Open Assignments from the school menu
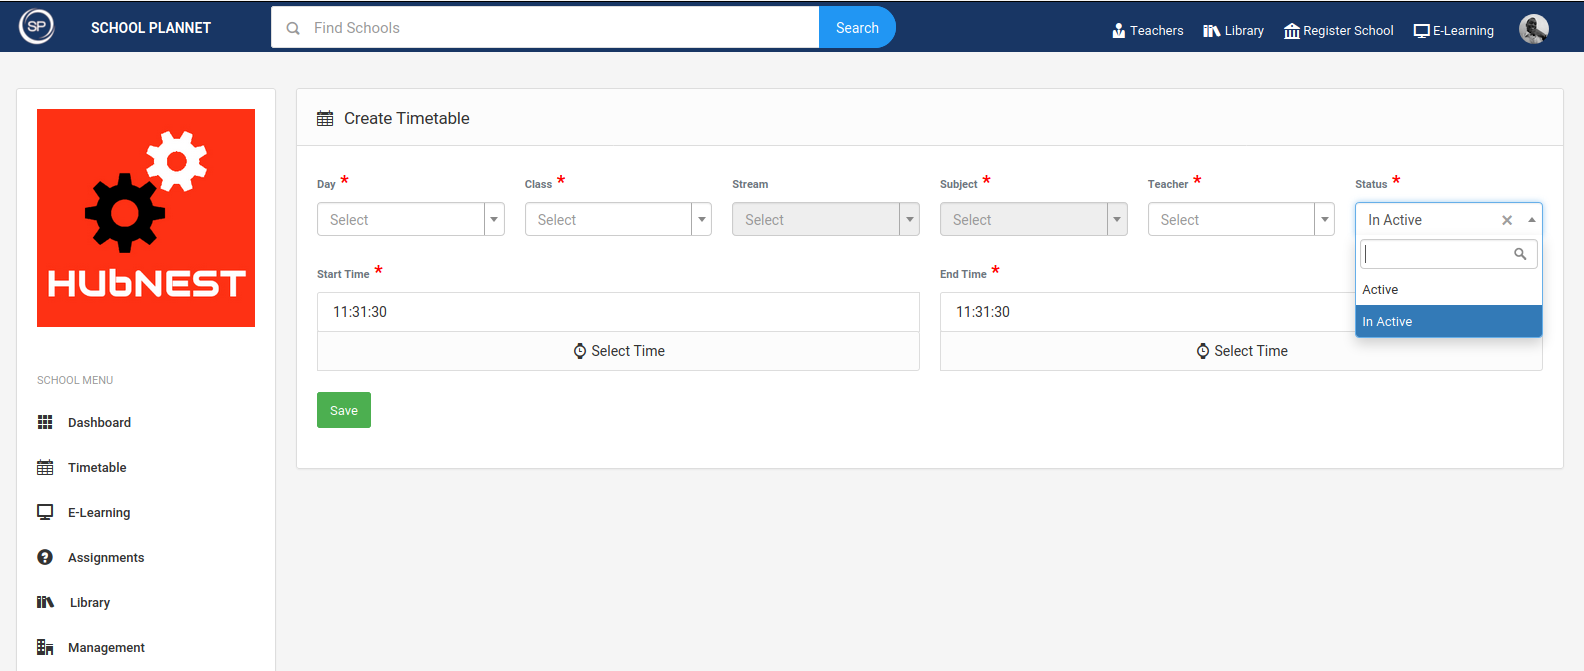 pyautogui.click(x=106, y=557)
